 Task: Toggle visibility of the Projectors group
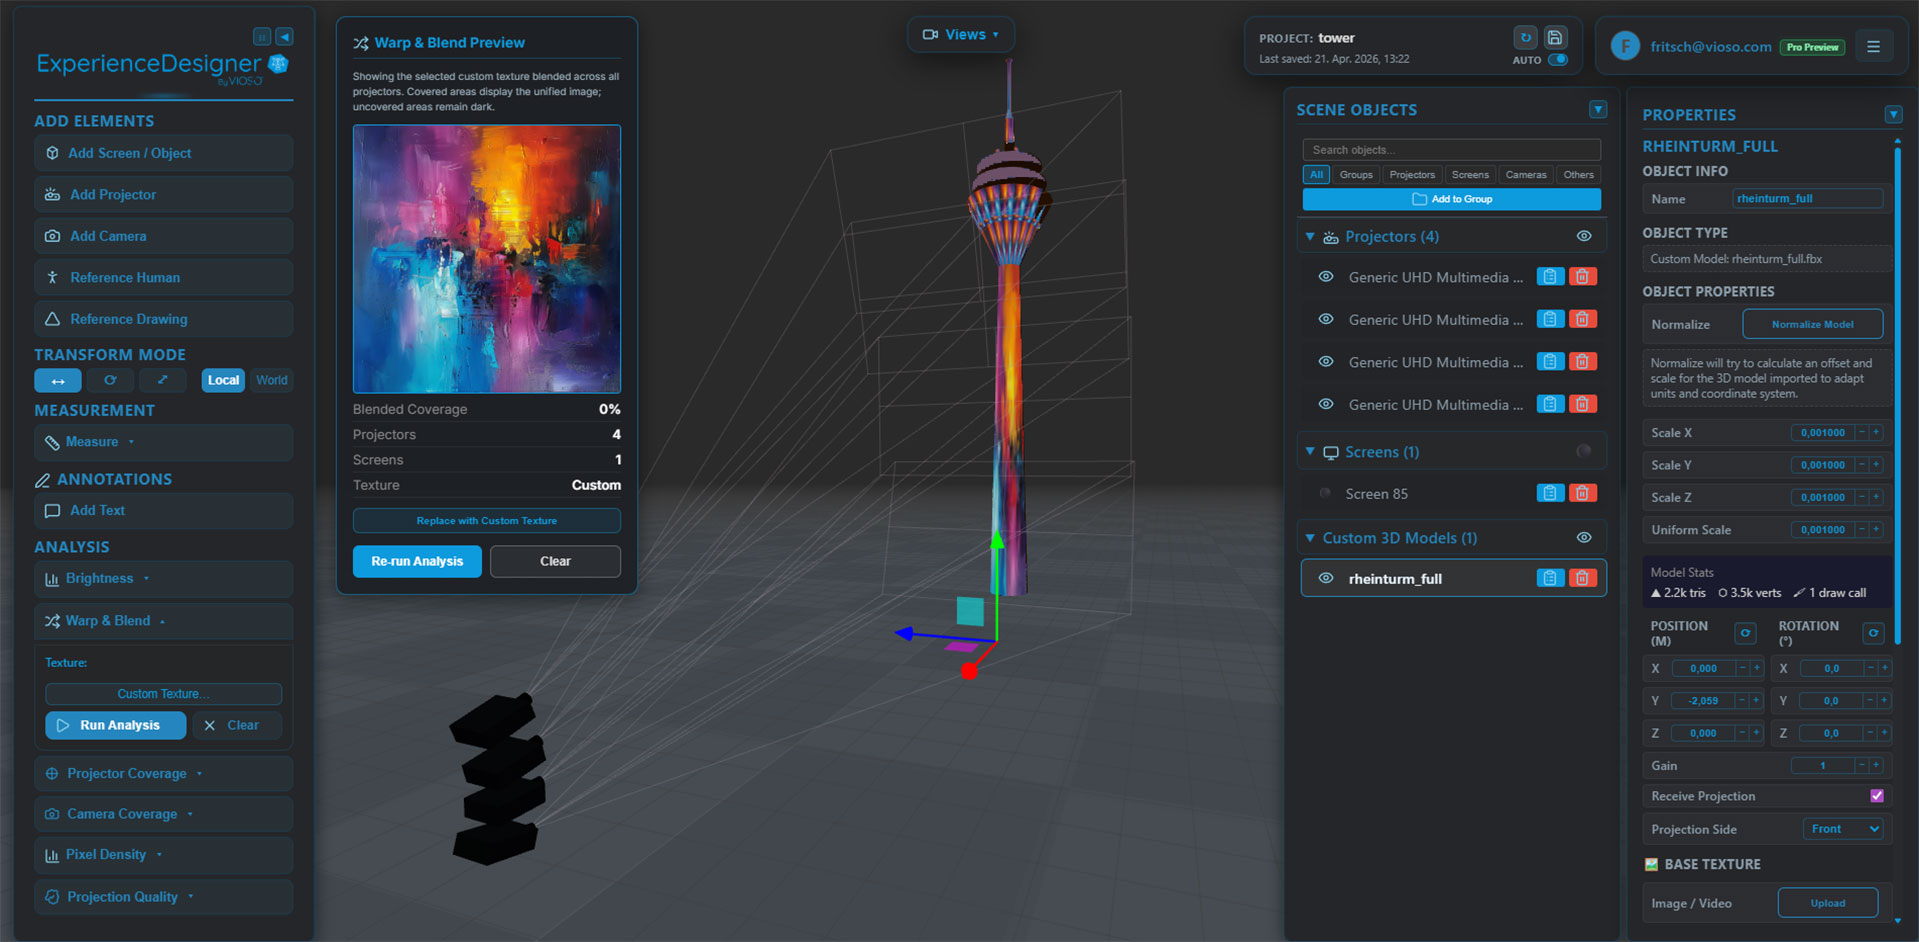tap(1583, 236)
